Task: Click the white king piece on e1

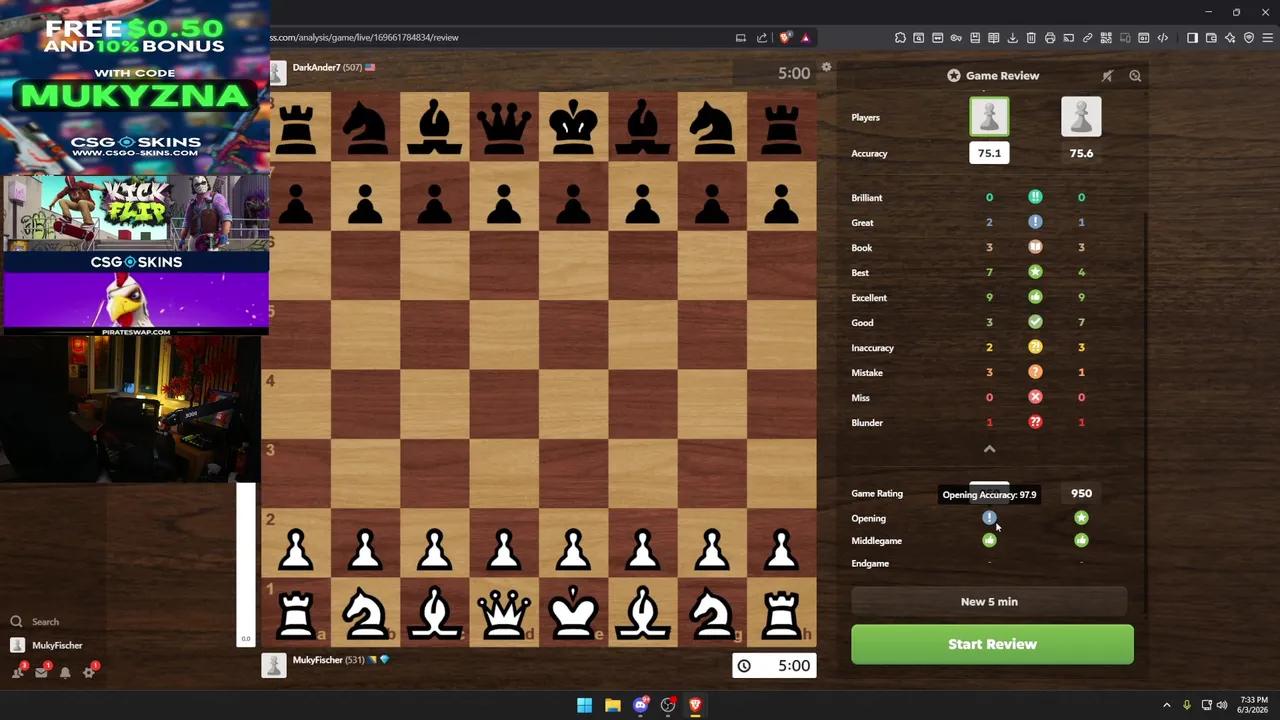Action: pos(573,613)
